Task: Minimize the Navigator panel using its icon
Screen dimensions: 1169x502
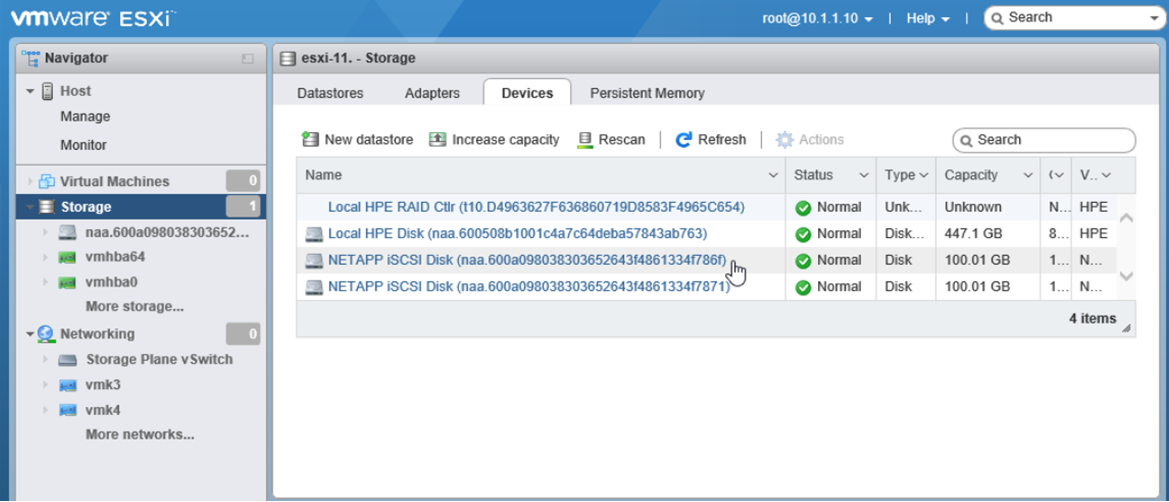Action: point(248,59)
